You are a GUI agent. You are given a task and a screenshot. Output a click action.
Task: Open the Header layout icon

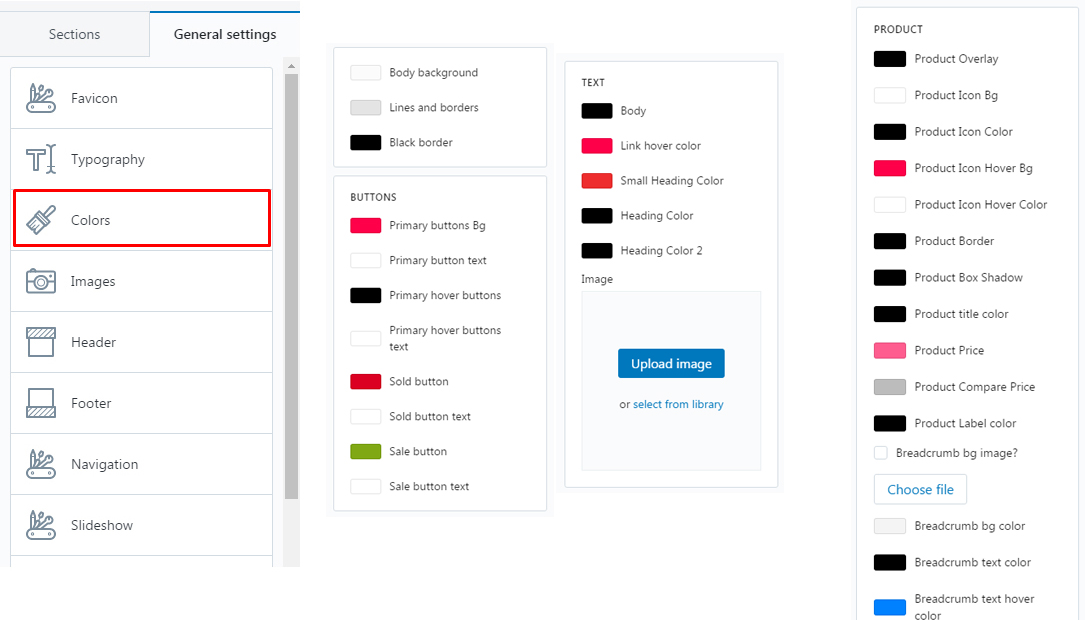pyautogui.click(x=41, y=342)
